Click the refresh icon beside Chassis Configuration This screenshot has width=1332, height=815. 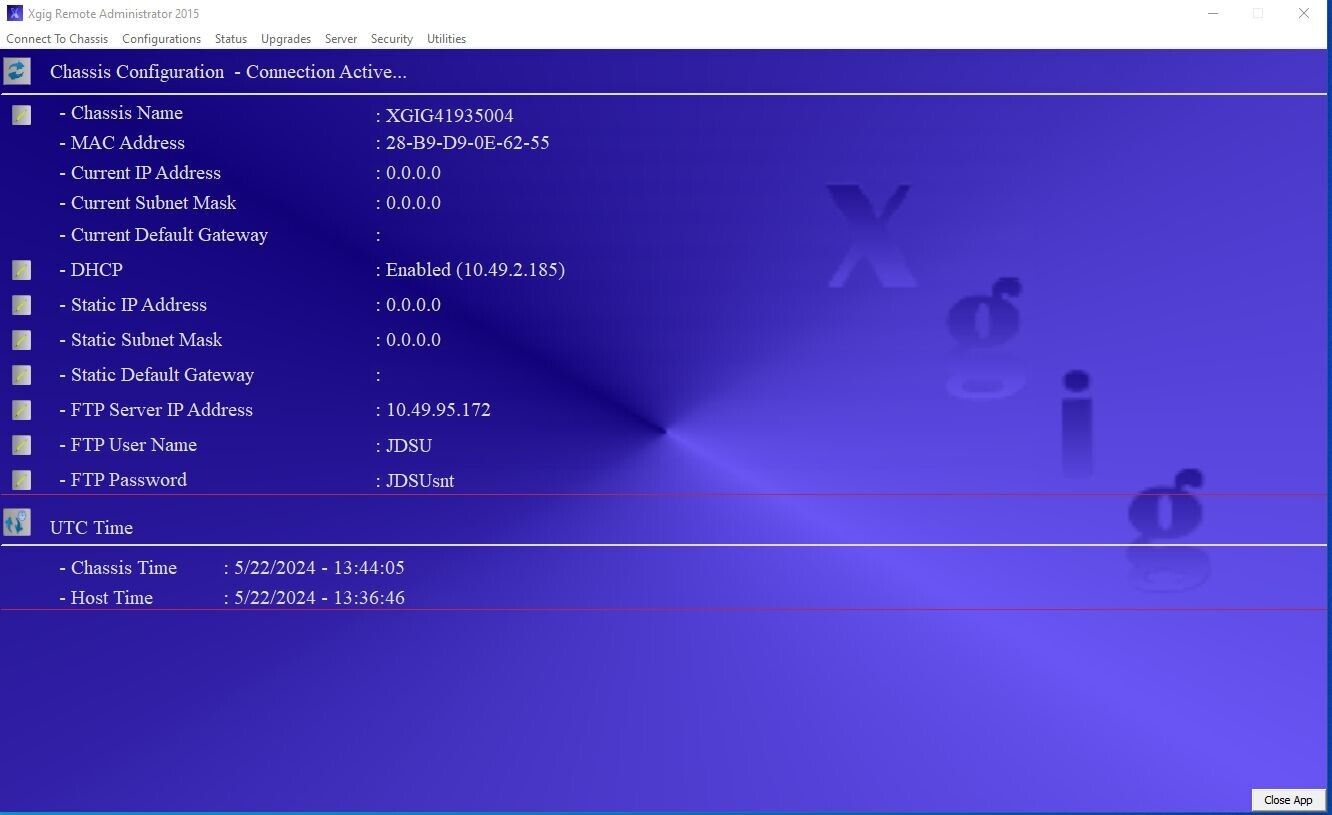(17, 71)
